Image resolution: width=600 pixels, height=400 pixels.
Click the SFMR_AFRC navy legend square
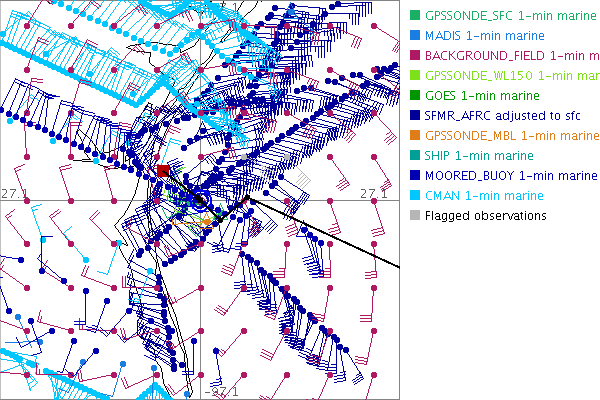[414, 115]
